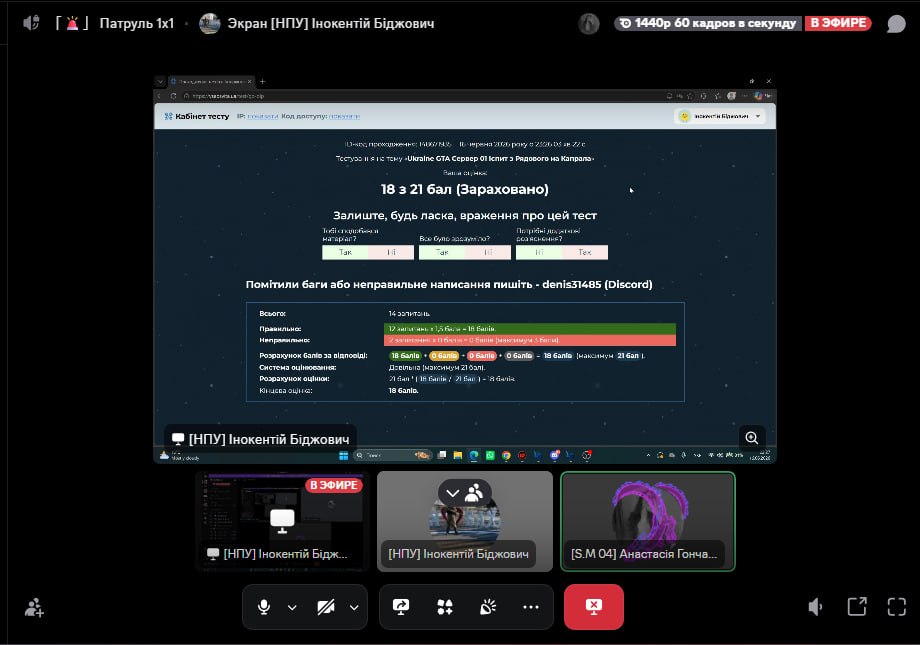This screenshot has height=645, width=920.
Task: Open the tab list chevron in shared browser
Action: [x=160, y=82]
